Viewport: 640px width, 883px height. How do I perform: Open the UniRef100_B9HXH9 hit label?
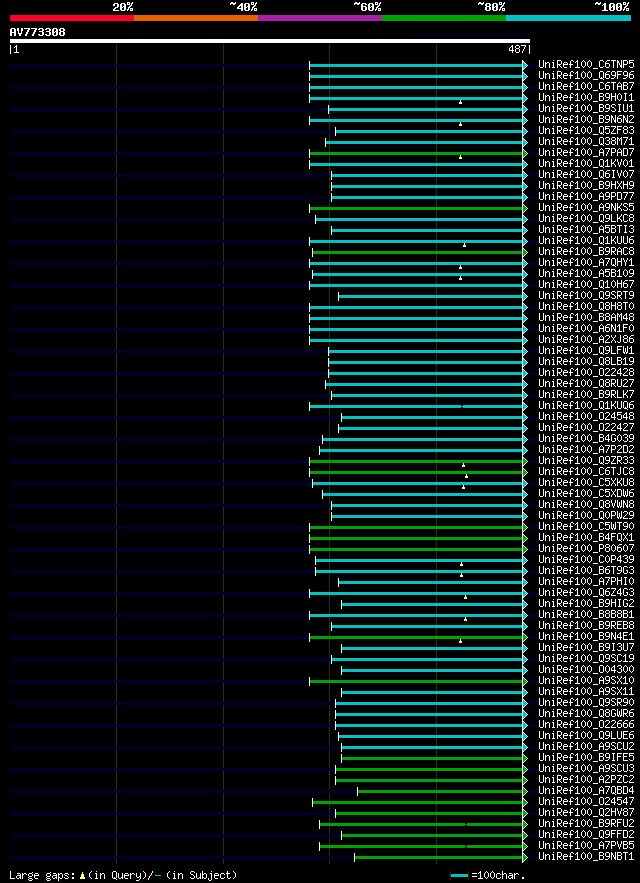(586, 186)
